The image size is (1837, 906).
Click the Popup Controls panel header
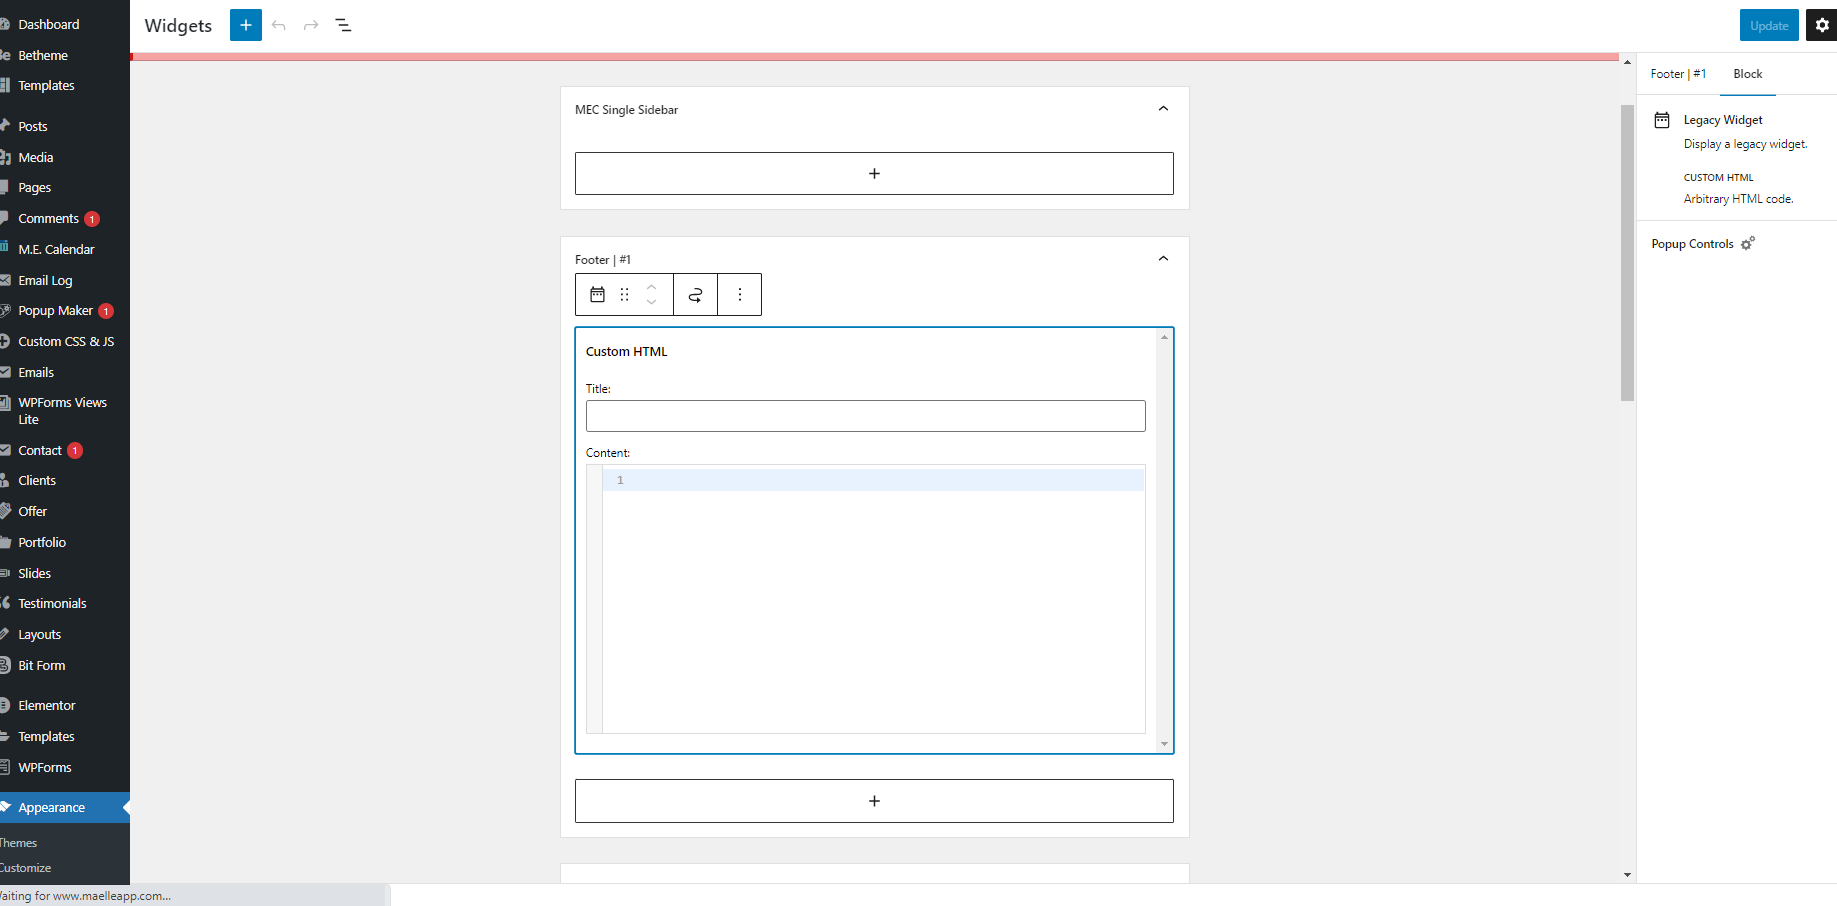tap(1737, 244)
